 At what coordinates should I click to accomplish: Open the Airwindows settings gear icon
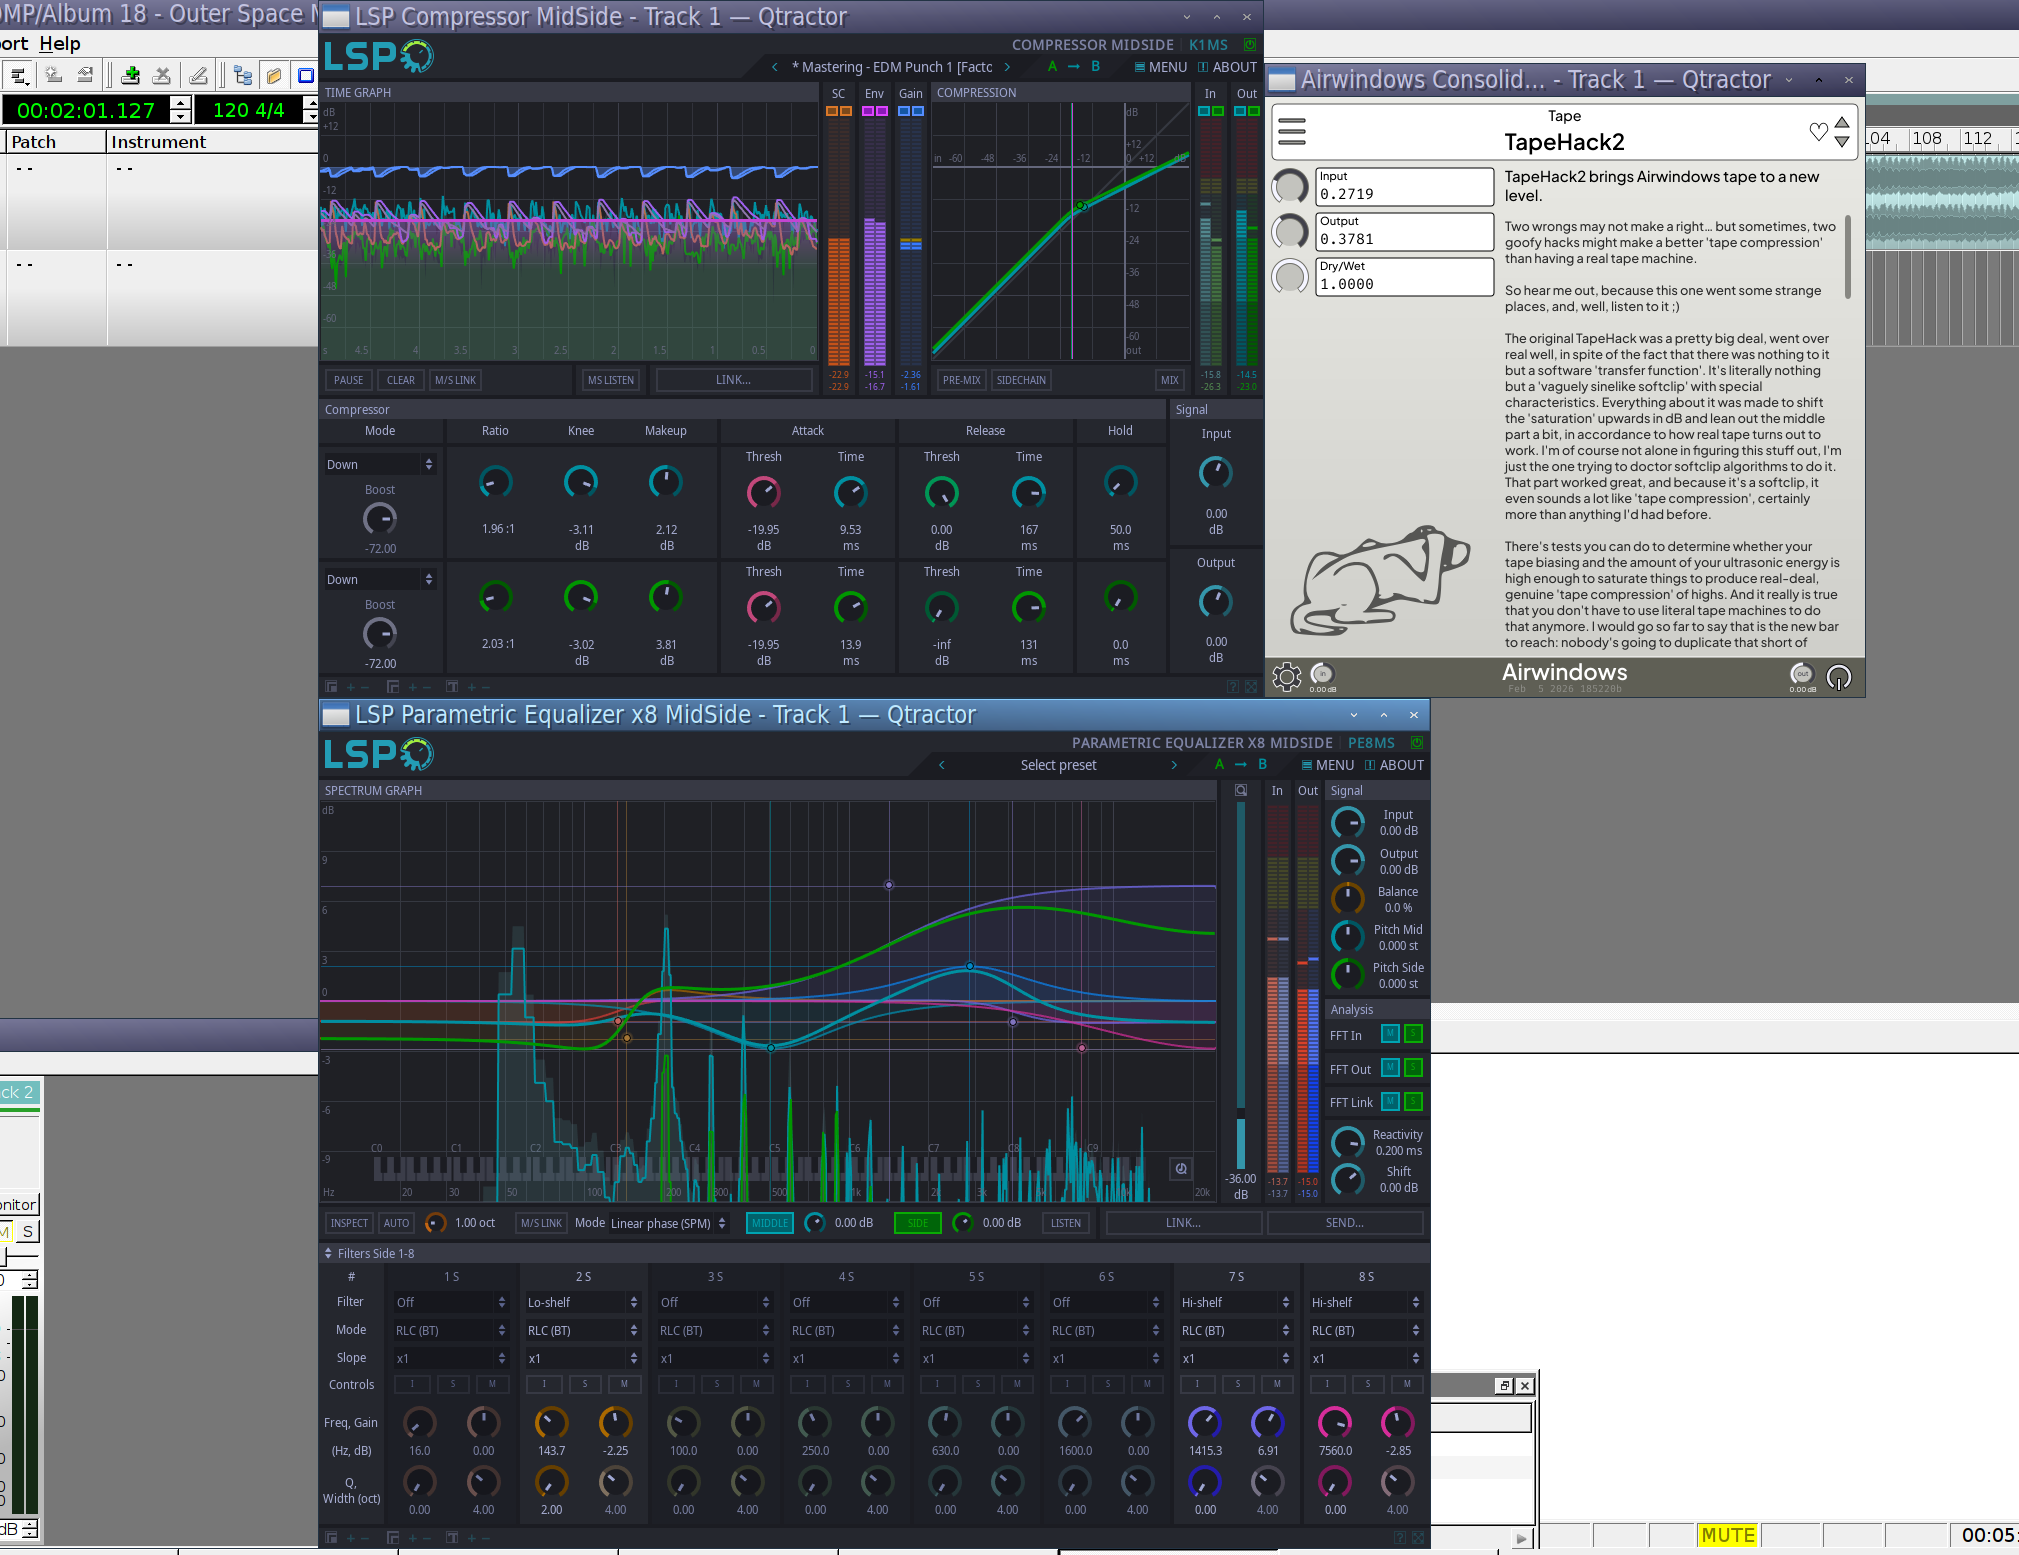click(x=1287, y=677)
